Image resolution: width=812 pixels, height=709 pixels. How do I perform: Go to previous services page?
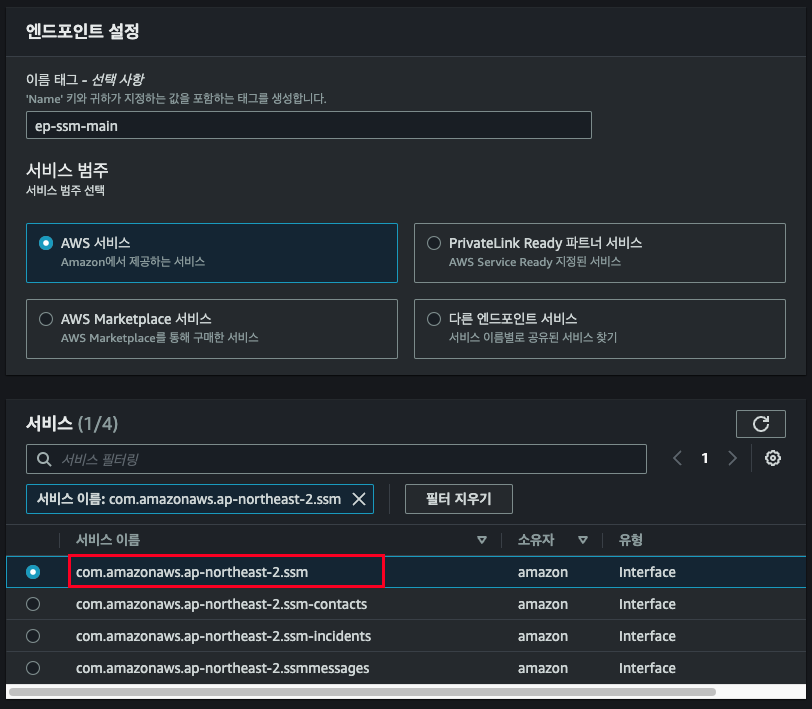click(x=677, y=458)
